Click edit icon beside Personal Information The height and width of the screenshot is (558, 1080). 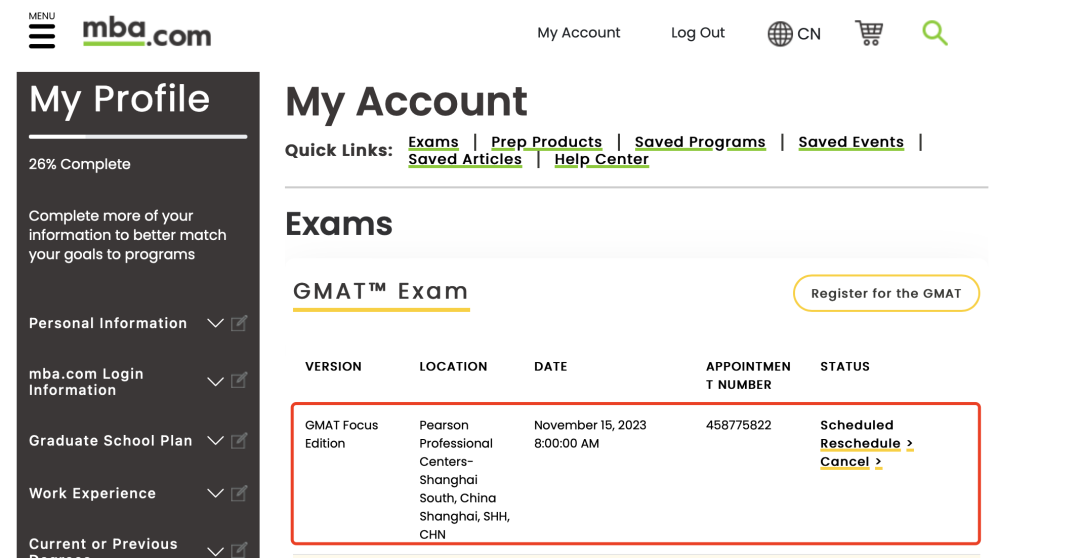239,323
